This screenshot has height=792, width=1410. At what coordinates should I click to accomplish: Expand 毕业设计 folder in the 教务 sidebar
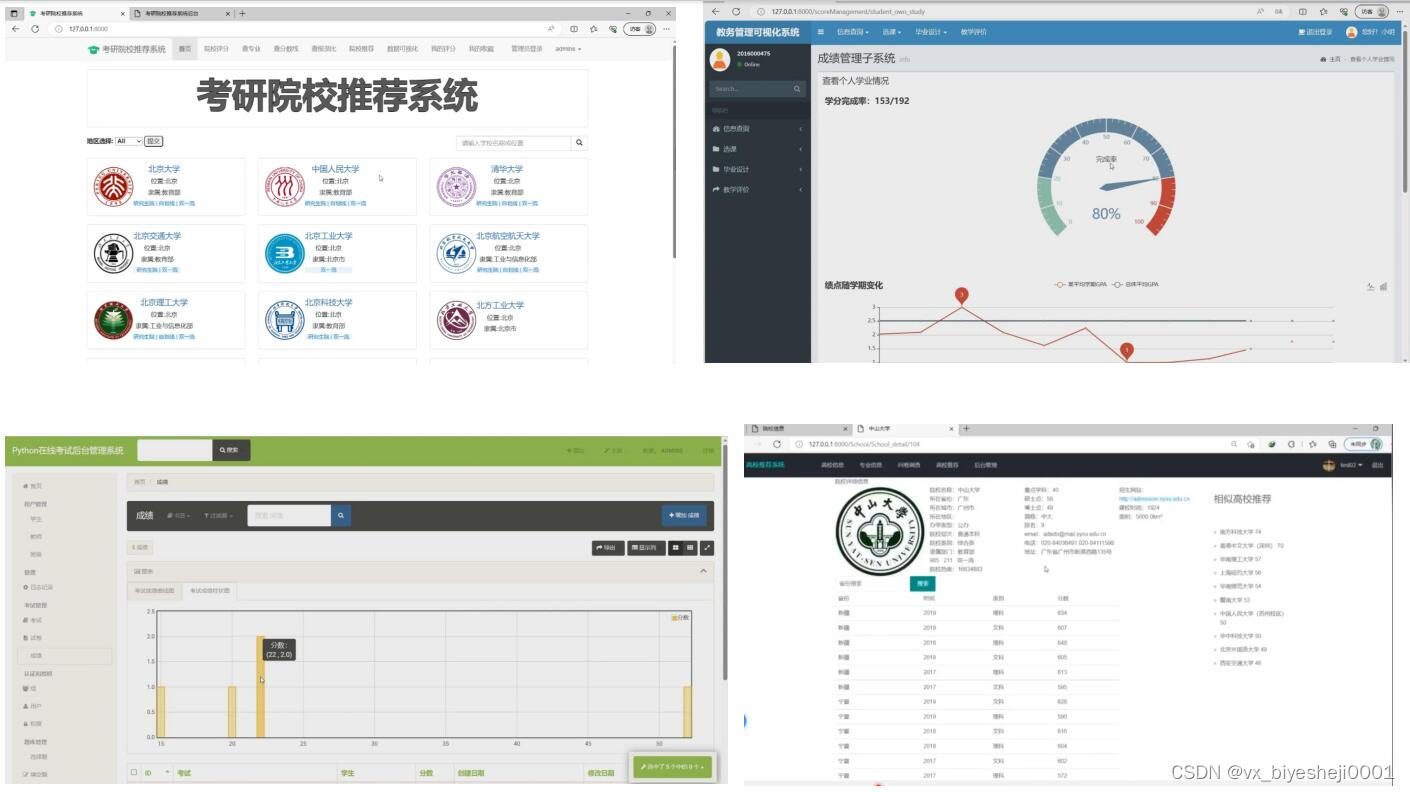click(757, 169)
